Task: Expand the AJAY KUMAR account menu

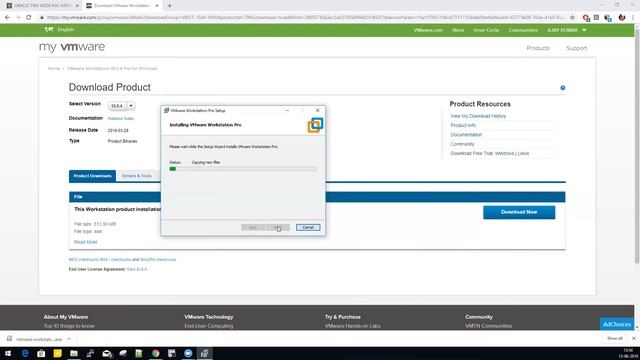Action: click(567, 30)
